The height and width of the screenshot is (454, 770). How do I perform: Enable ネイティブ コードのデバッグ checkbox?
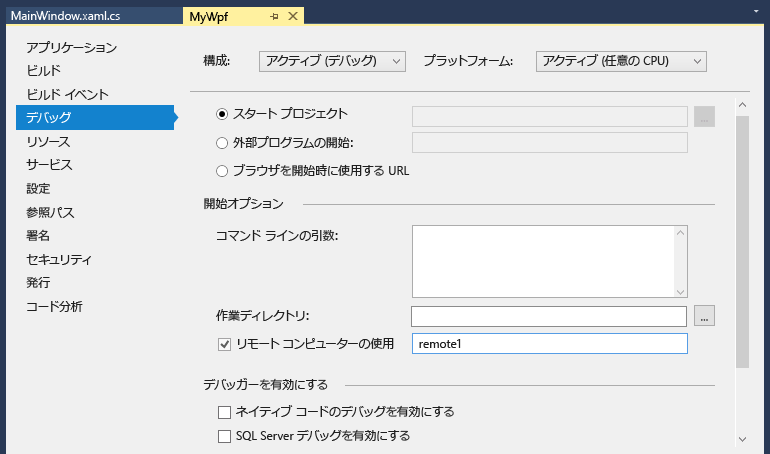[x=224, y=412]
